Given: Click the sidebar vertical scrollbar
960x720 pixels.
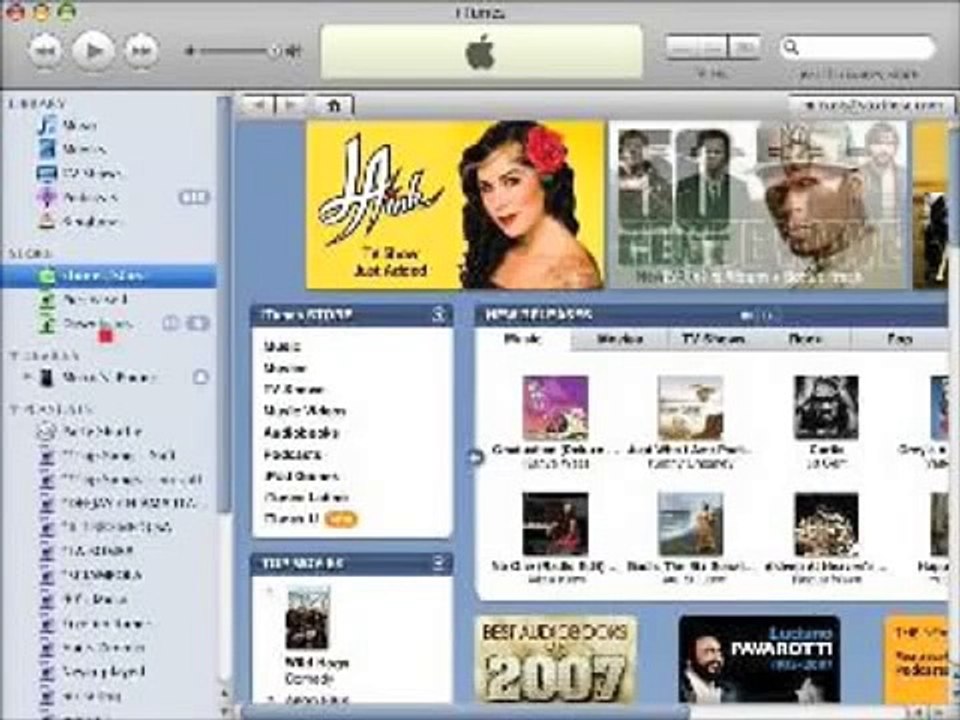Looking at the screenshot, I should [x=224, y=303].
